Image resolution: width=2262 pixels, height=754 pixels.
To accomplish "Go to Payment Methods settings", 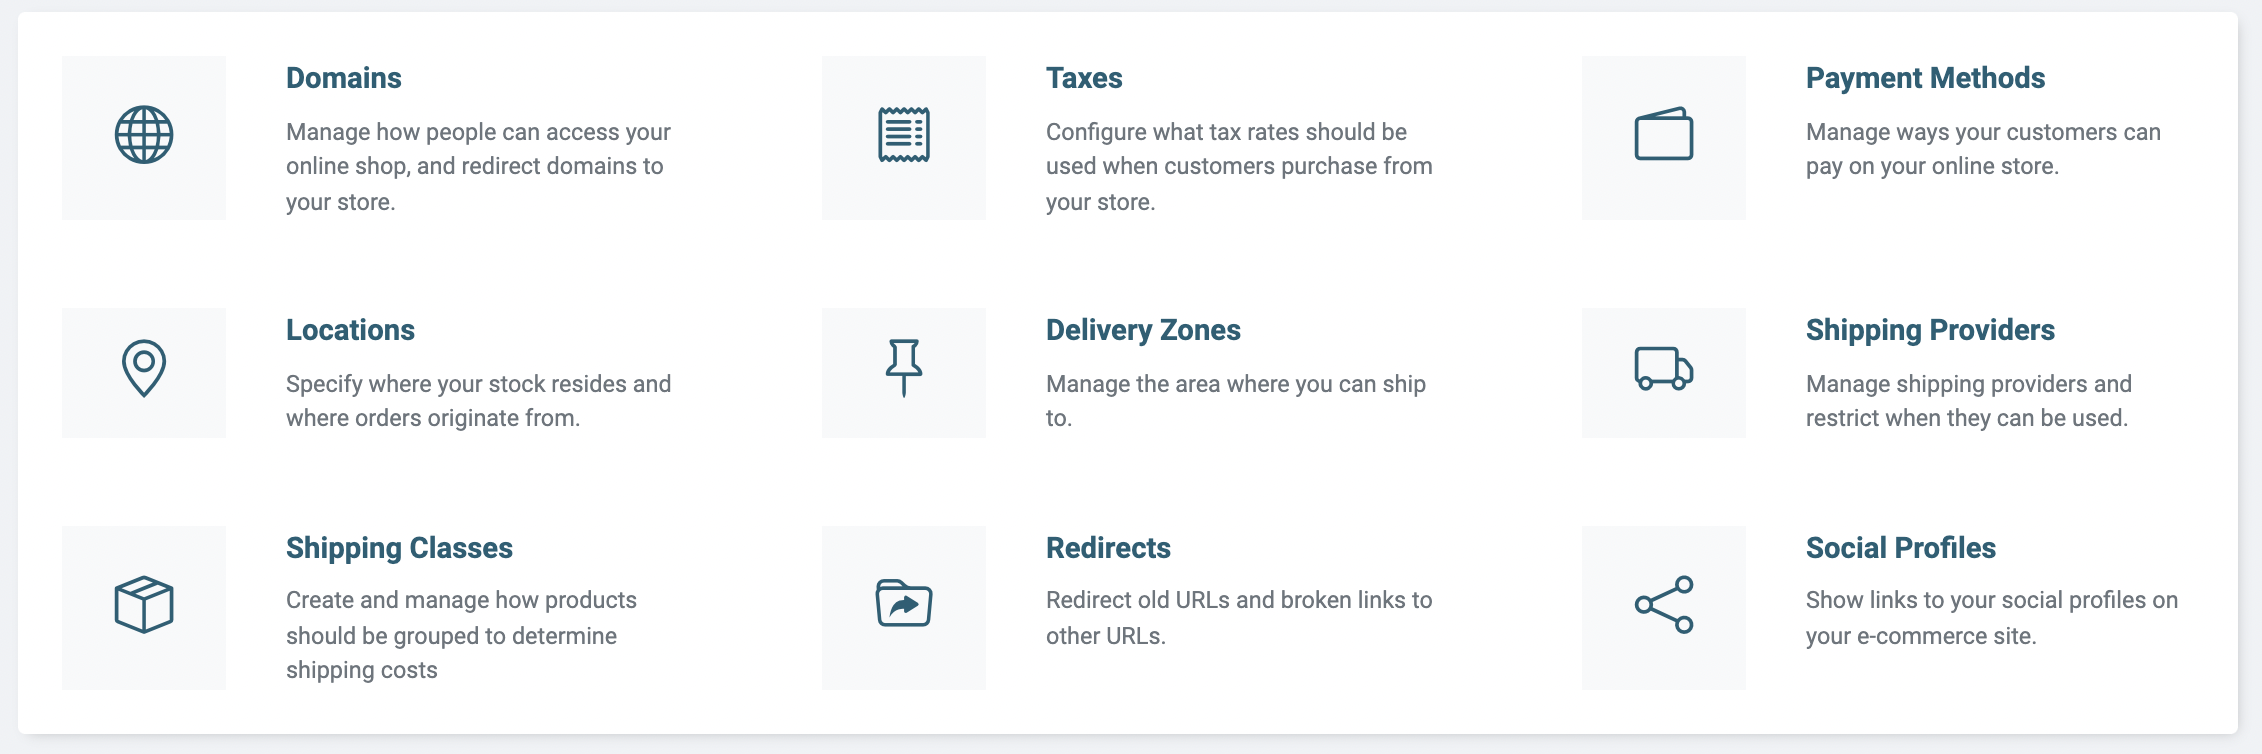I will [1925, 78].
